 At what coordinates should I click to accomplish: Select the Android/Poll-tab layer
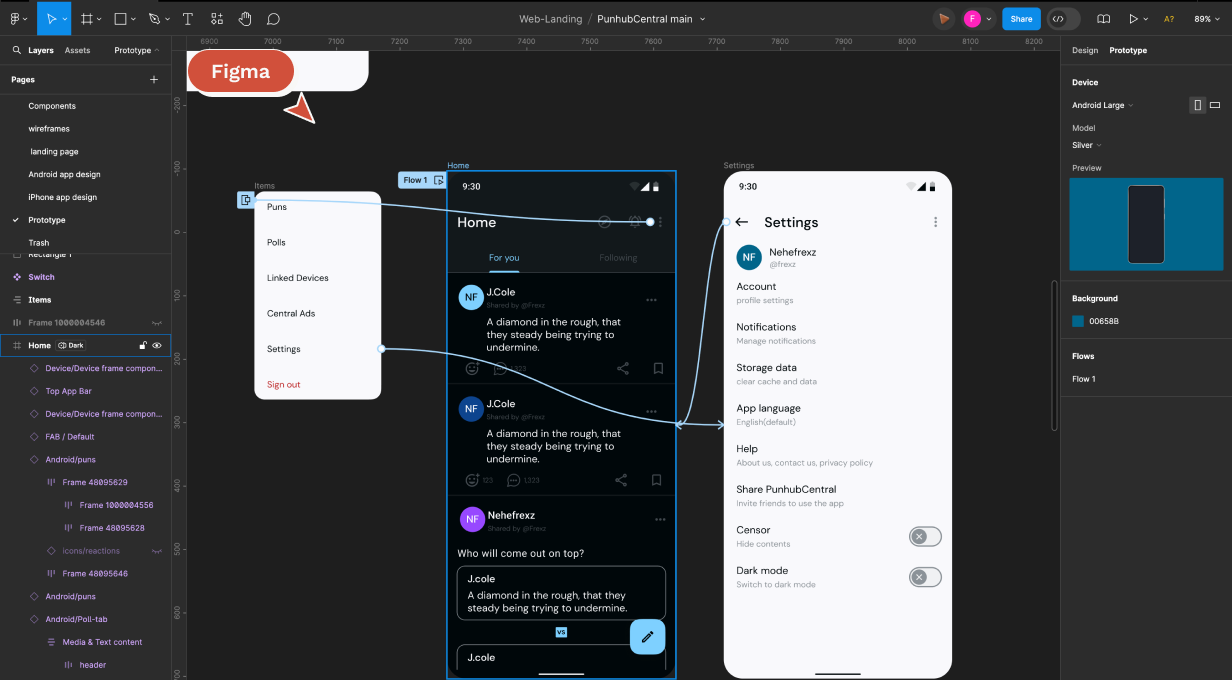pyautogui.click(x=76, y=619)
